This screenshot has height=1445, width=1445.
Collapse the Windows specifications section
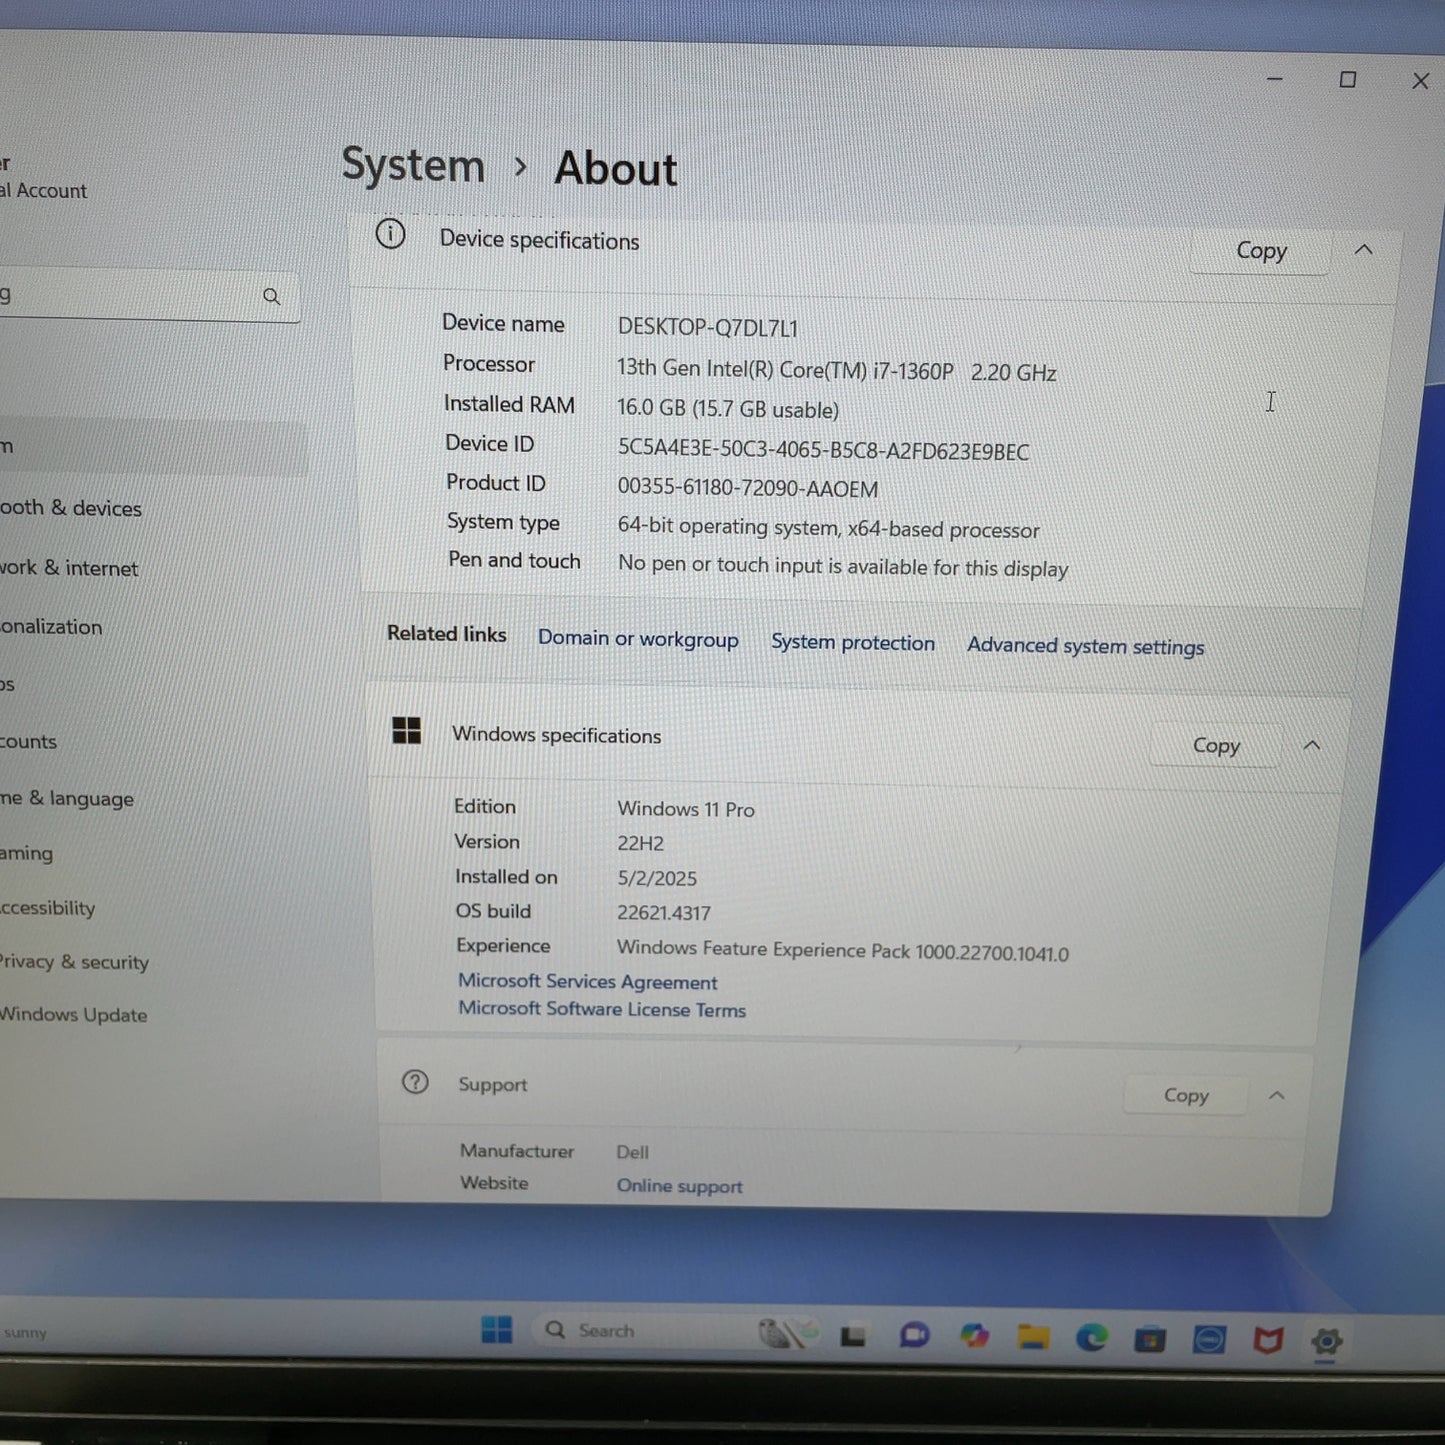(1312, 745)
